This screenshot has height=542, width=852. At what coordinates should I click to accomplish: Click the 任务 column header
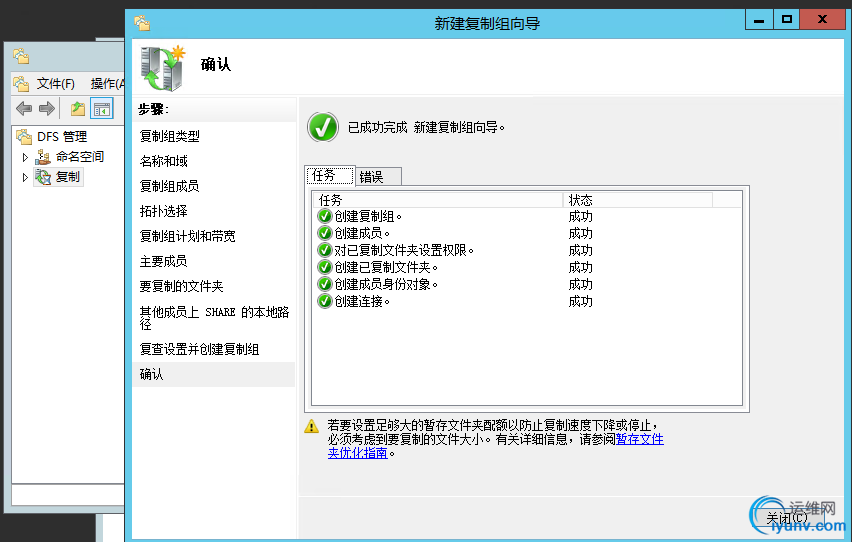438,200
